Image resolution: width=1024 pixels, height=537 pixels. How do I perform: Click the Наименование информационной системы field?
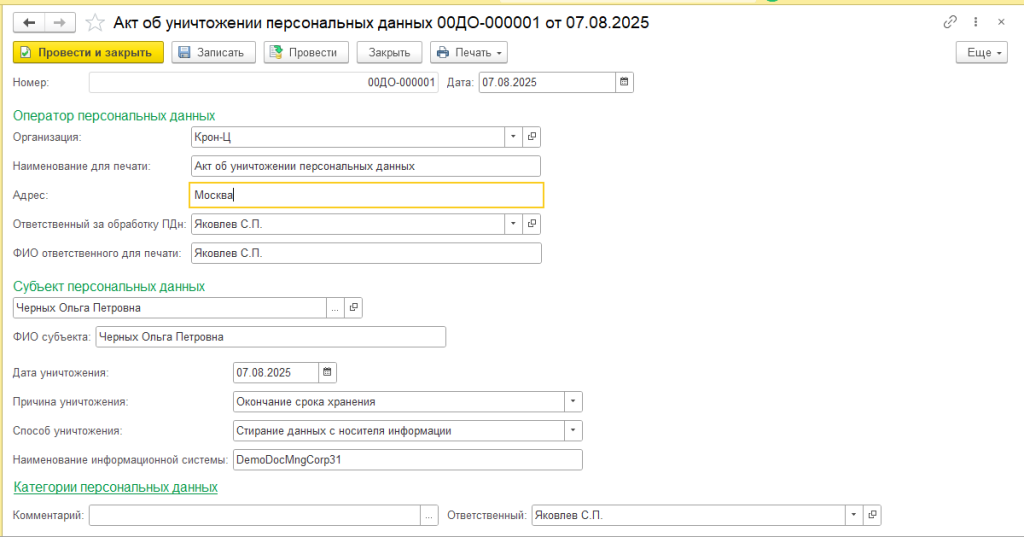tap(406, 460)
